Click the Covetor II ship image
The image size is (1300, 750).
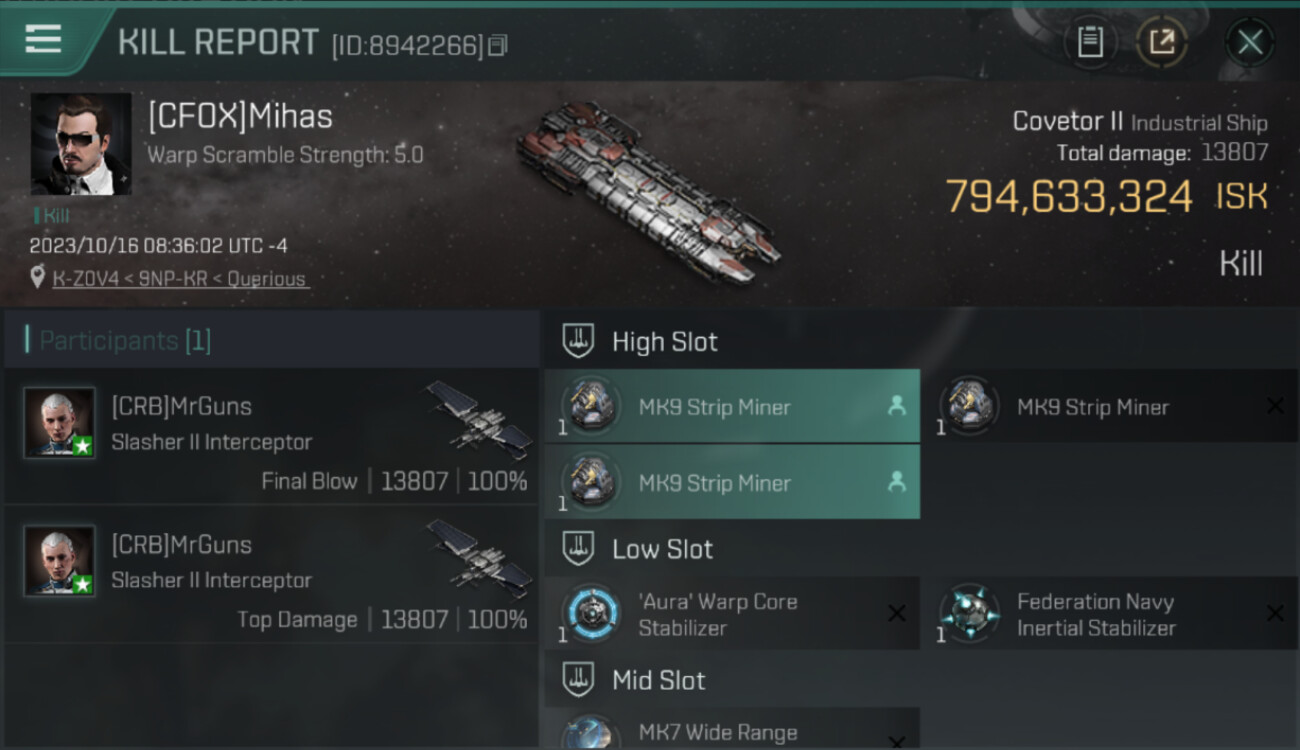point(648,190)
